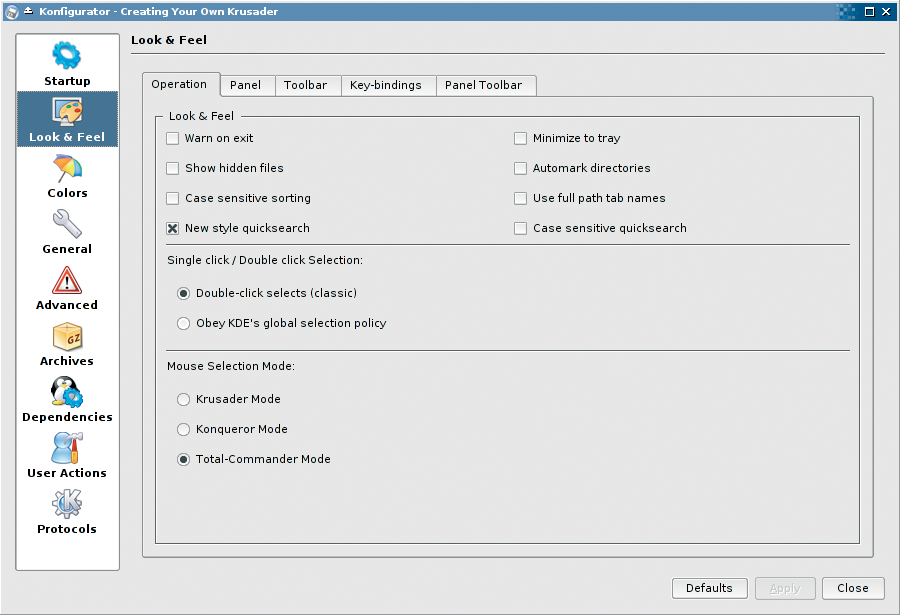Choose Obey KDE's global selection policy
The width and height of the screenshot is (900, 615).
pos(184,323)
